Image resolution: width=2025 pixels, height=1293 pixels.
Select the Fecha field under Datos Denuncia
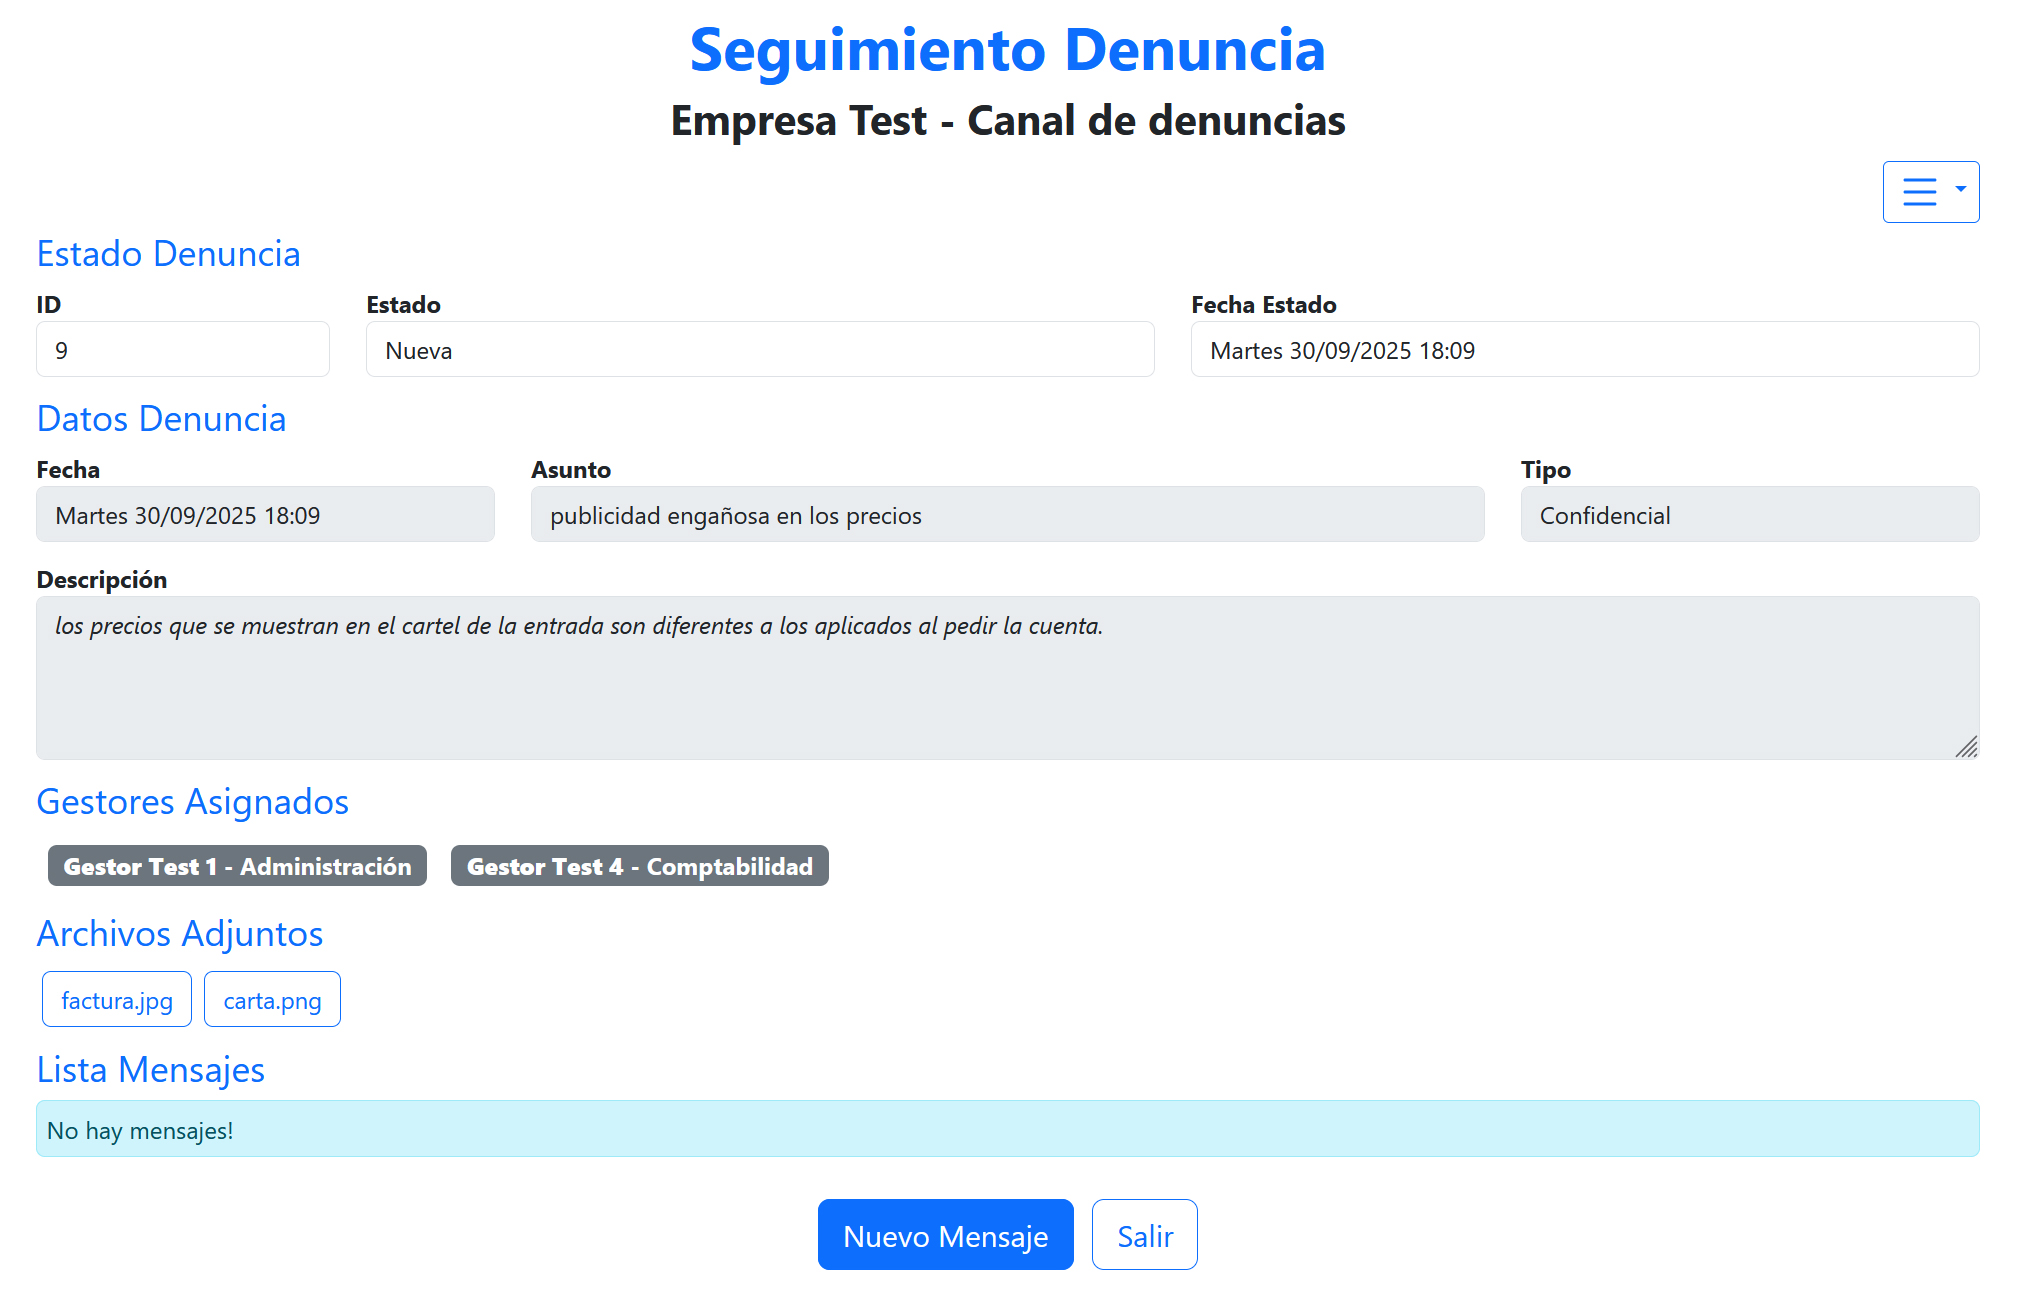pos(264,514)
